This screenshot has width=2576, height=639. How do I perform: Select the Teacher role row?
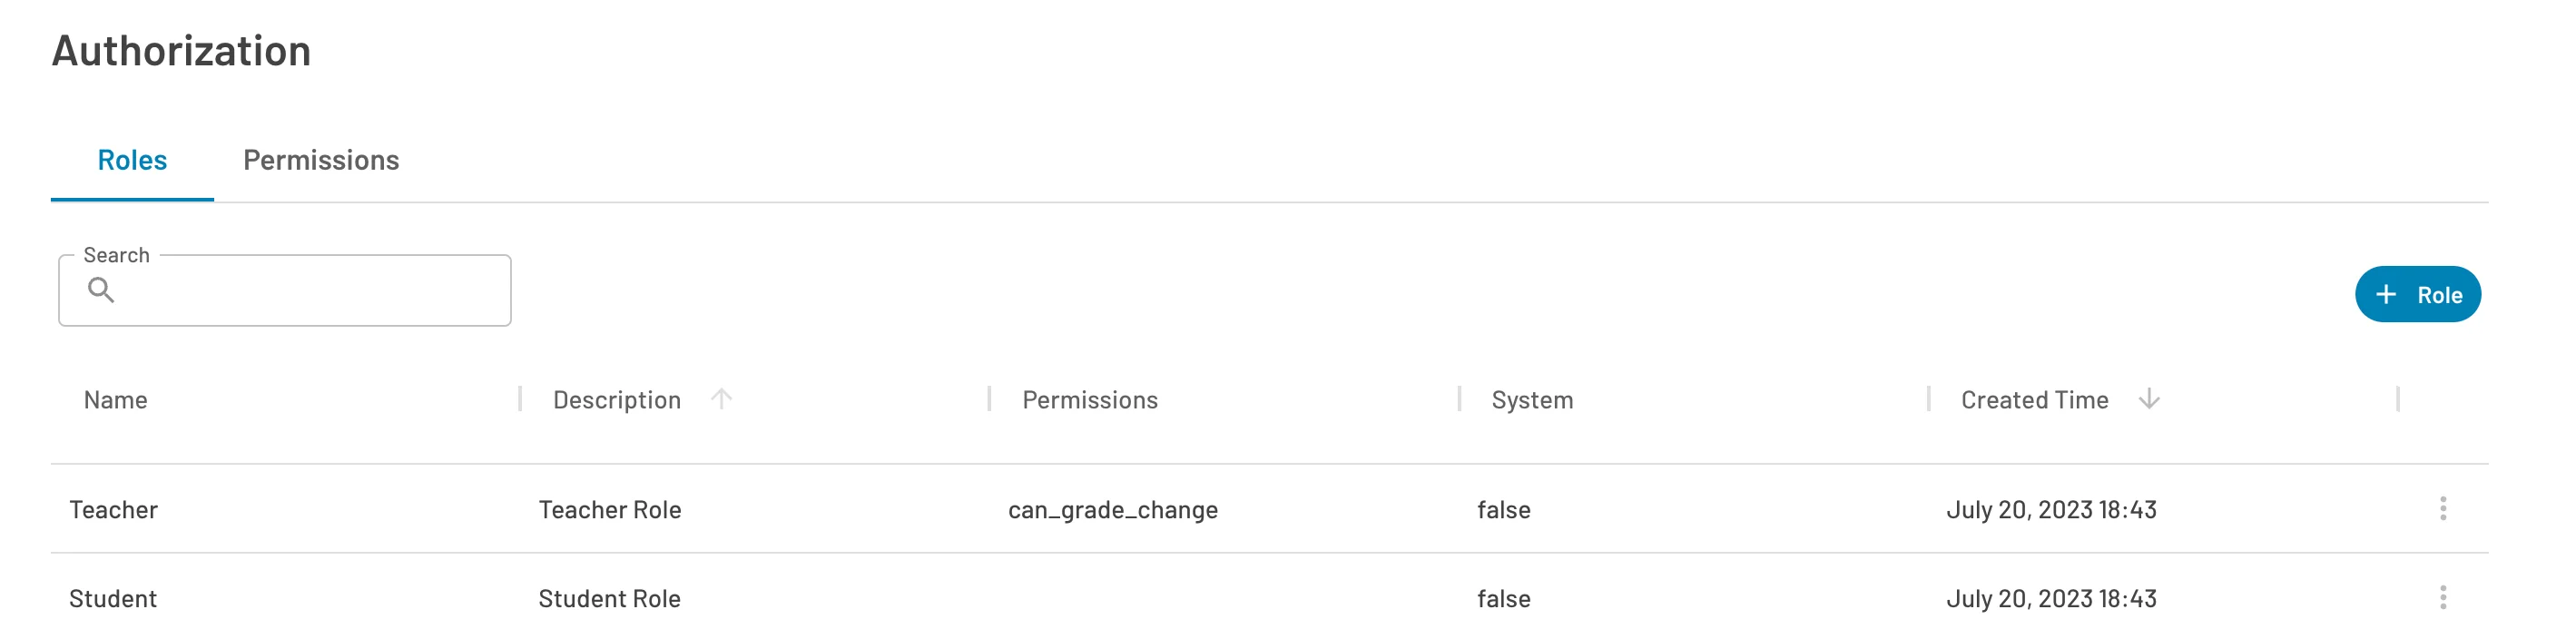point(112,509)
